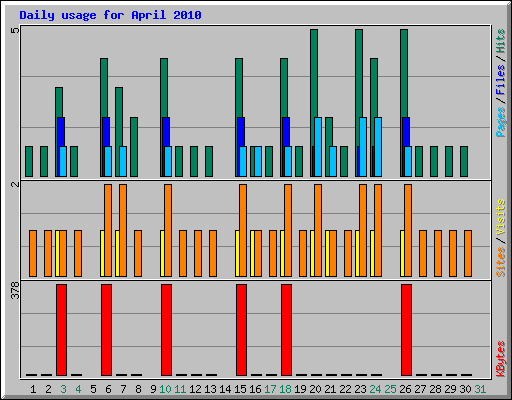The image size is (512, 400).
Task: Click the "Sites" legend label
Action: pos(501,262)
